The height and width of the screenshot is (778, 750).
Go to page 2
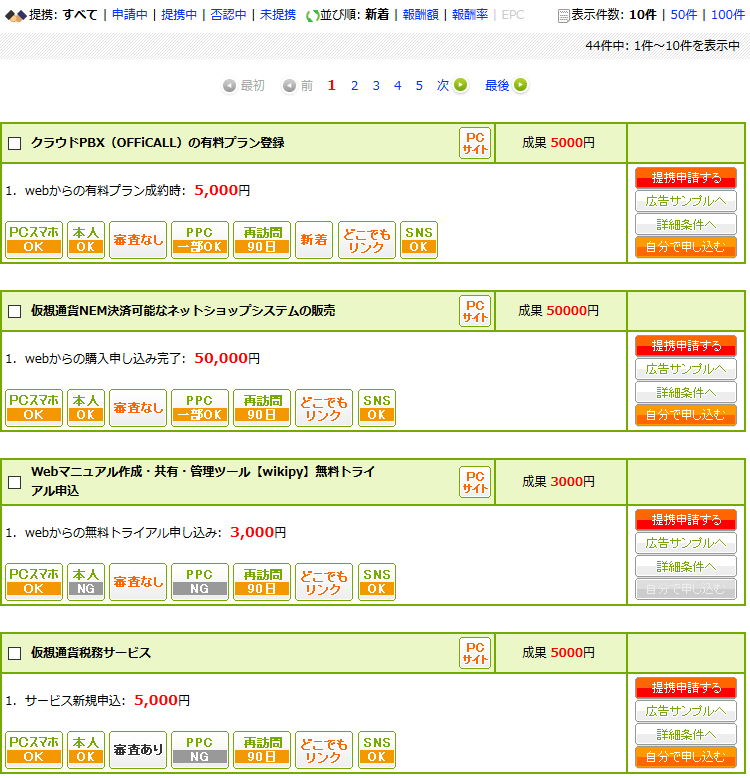tap(354, 86)
